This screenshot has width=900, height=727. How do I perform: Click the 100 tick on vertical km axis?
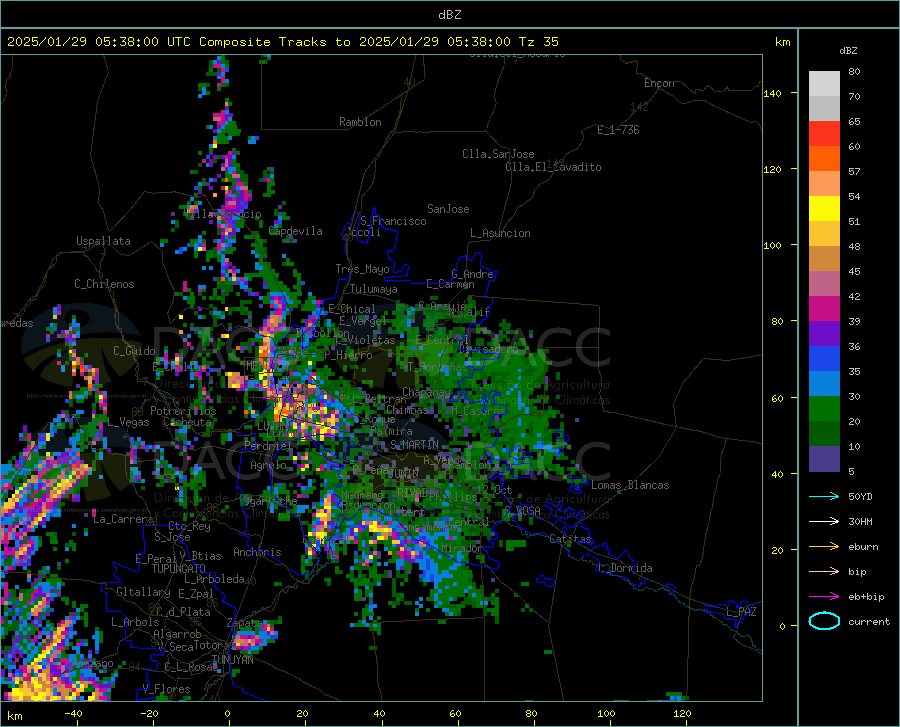772,245
